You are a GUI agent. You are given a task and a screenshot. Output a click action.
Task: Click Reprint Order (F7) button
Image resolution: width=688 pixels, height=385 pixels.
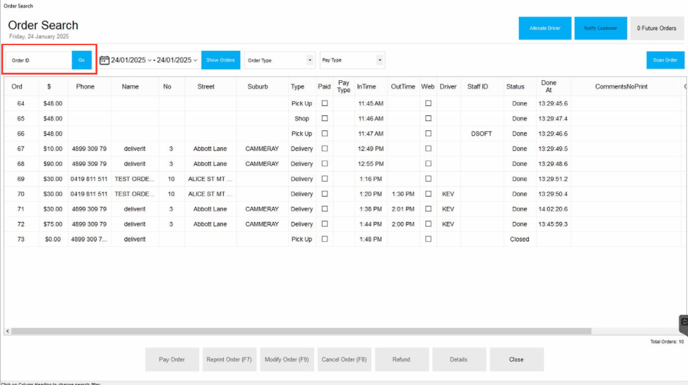(229, 360)
